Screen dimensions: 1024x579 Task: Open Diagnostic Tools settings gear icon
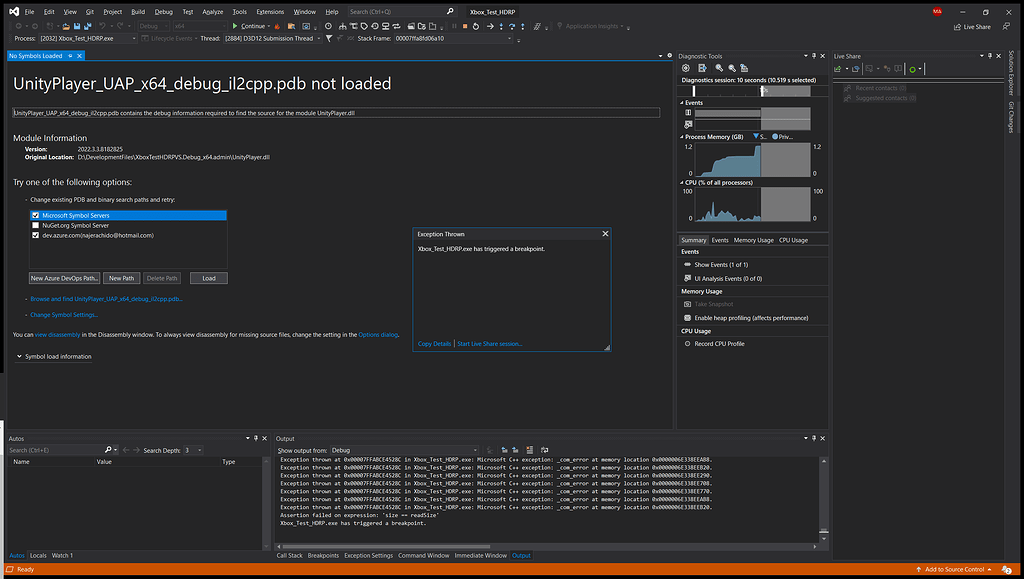pyautogui.click(x=686, y=67)
